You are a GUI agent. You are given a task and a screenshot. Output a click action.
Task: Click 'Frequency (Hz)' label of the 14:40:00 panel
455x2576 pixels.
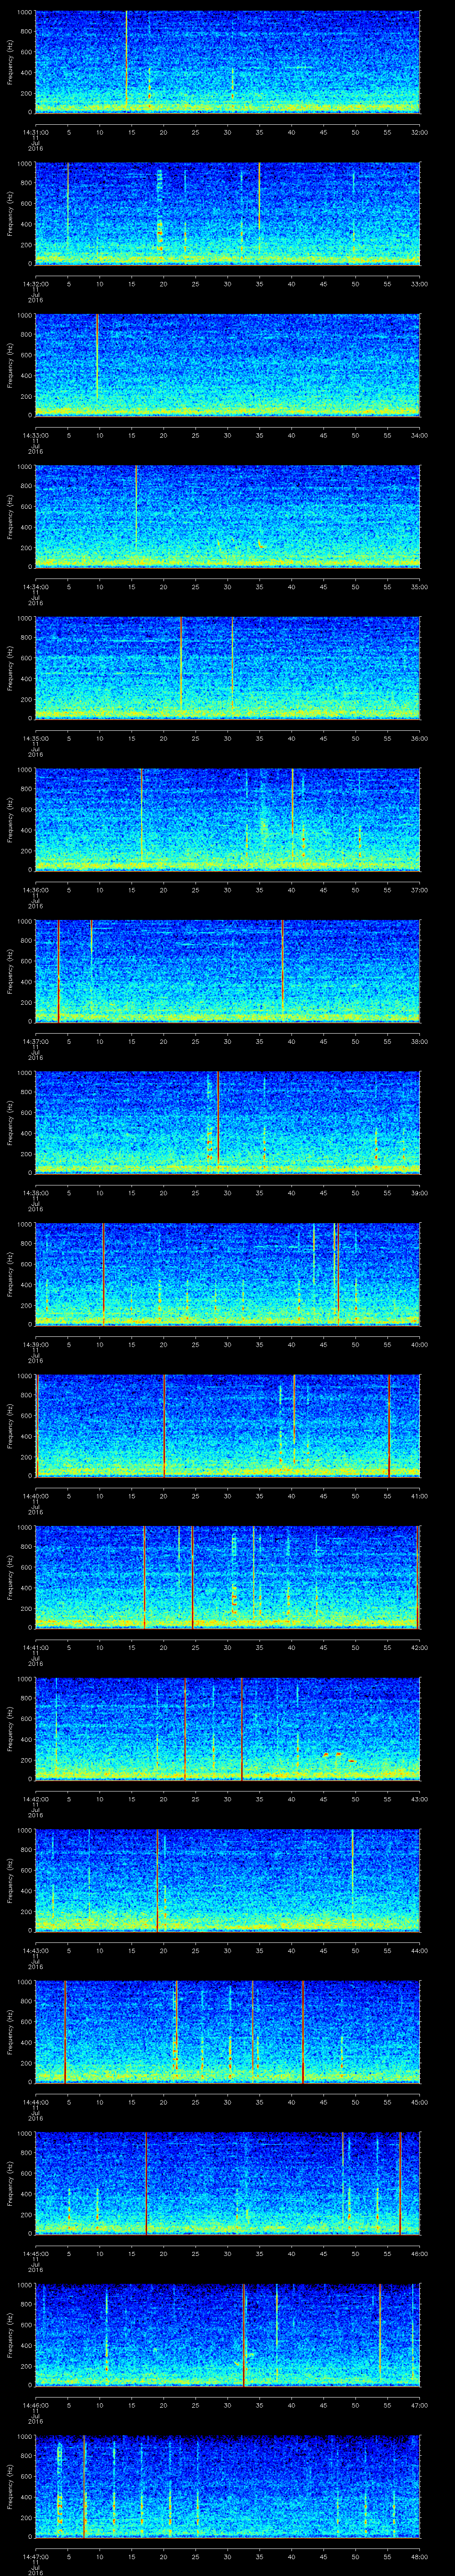10,1425
